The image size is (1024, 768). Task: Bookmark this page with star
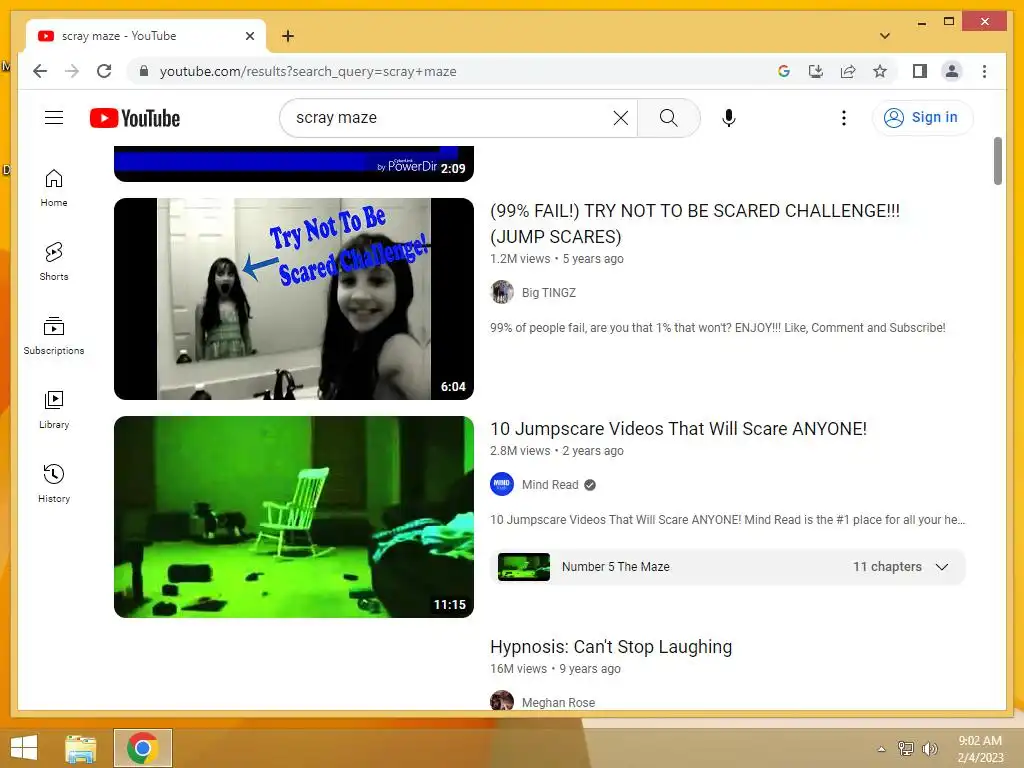coord(880,71)
